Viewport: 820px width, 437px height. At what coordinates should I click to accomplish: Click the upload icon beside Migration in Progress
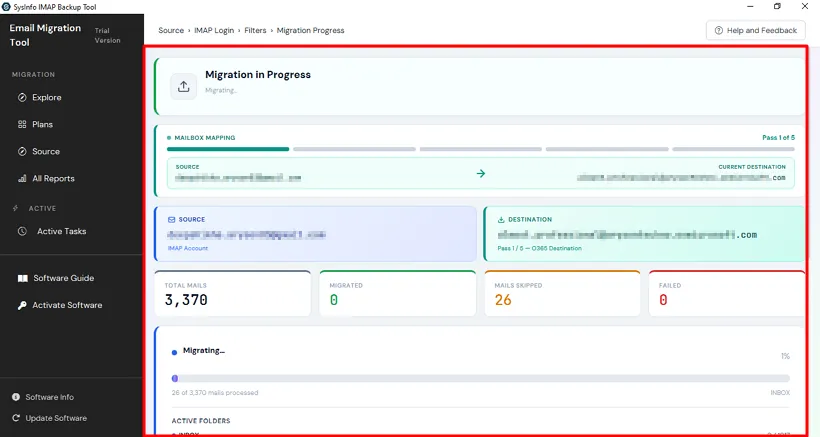pyautogui.click(x=184, y=86)
